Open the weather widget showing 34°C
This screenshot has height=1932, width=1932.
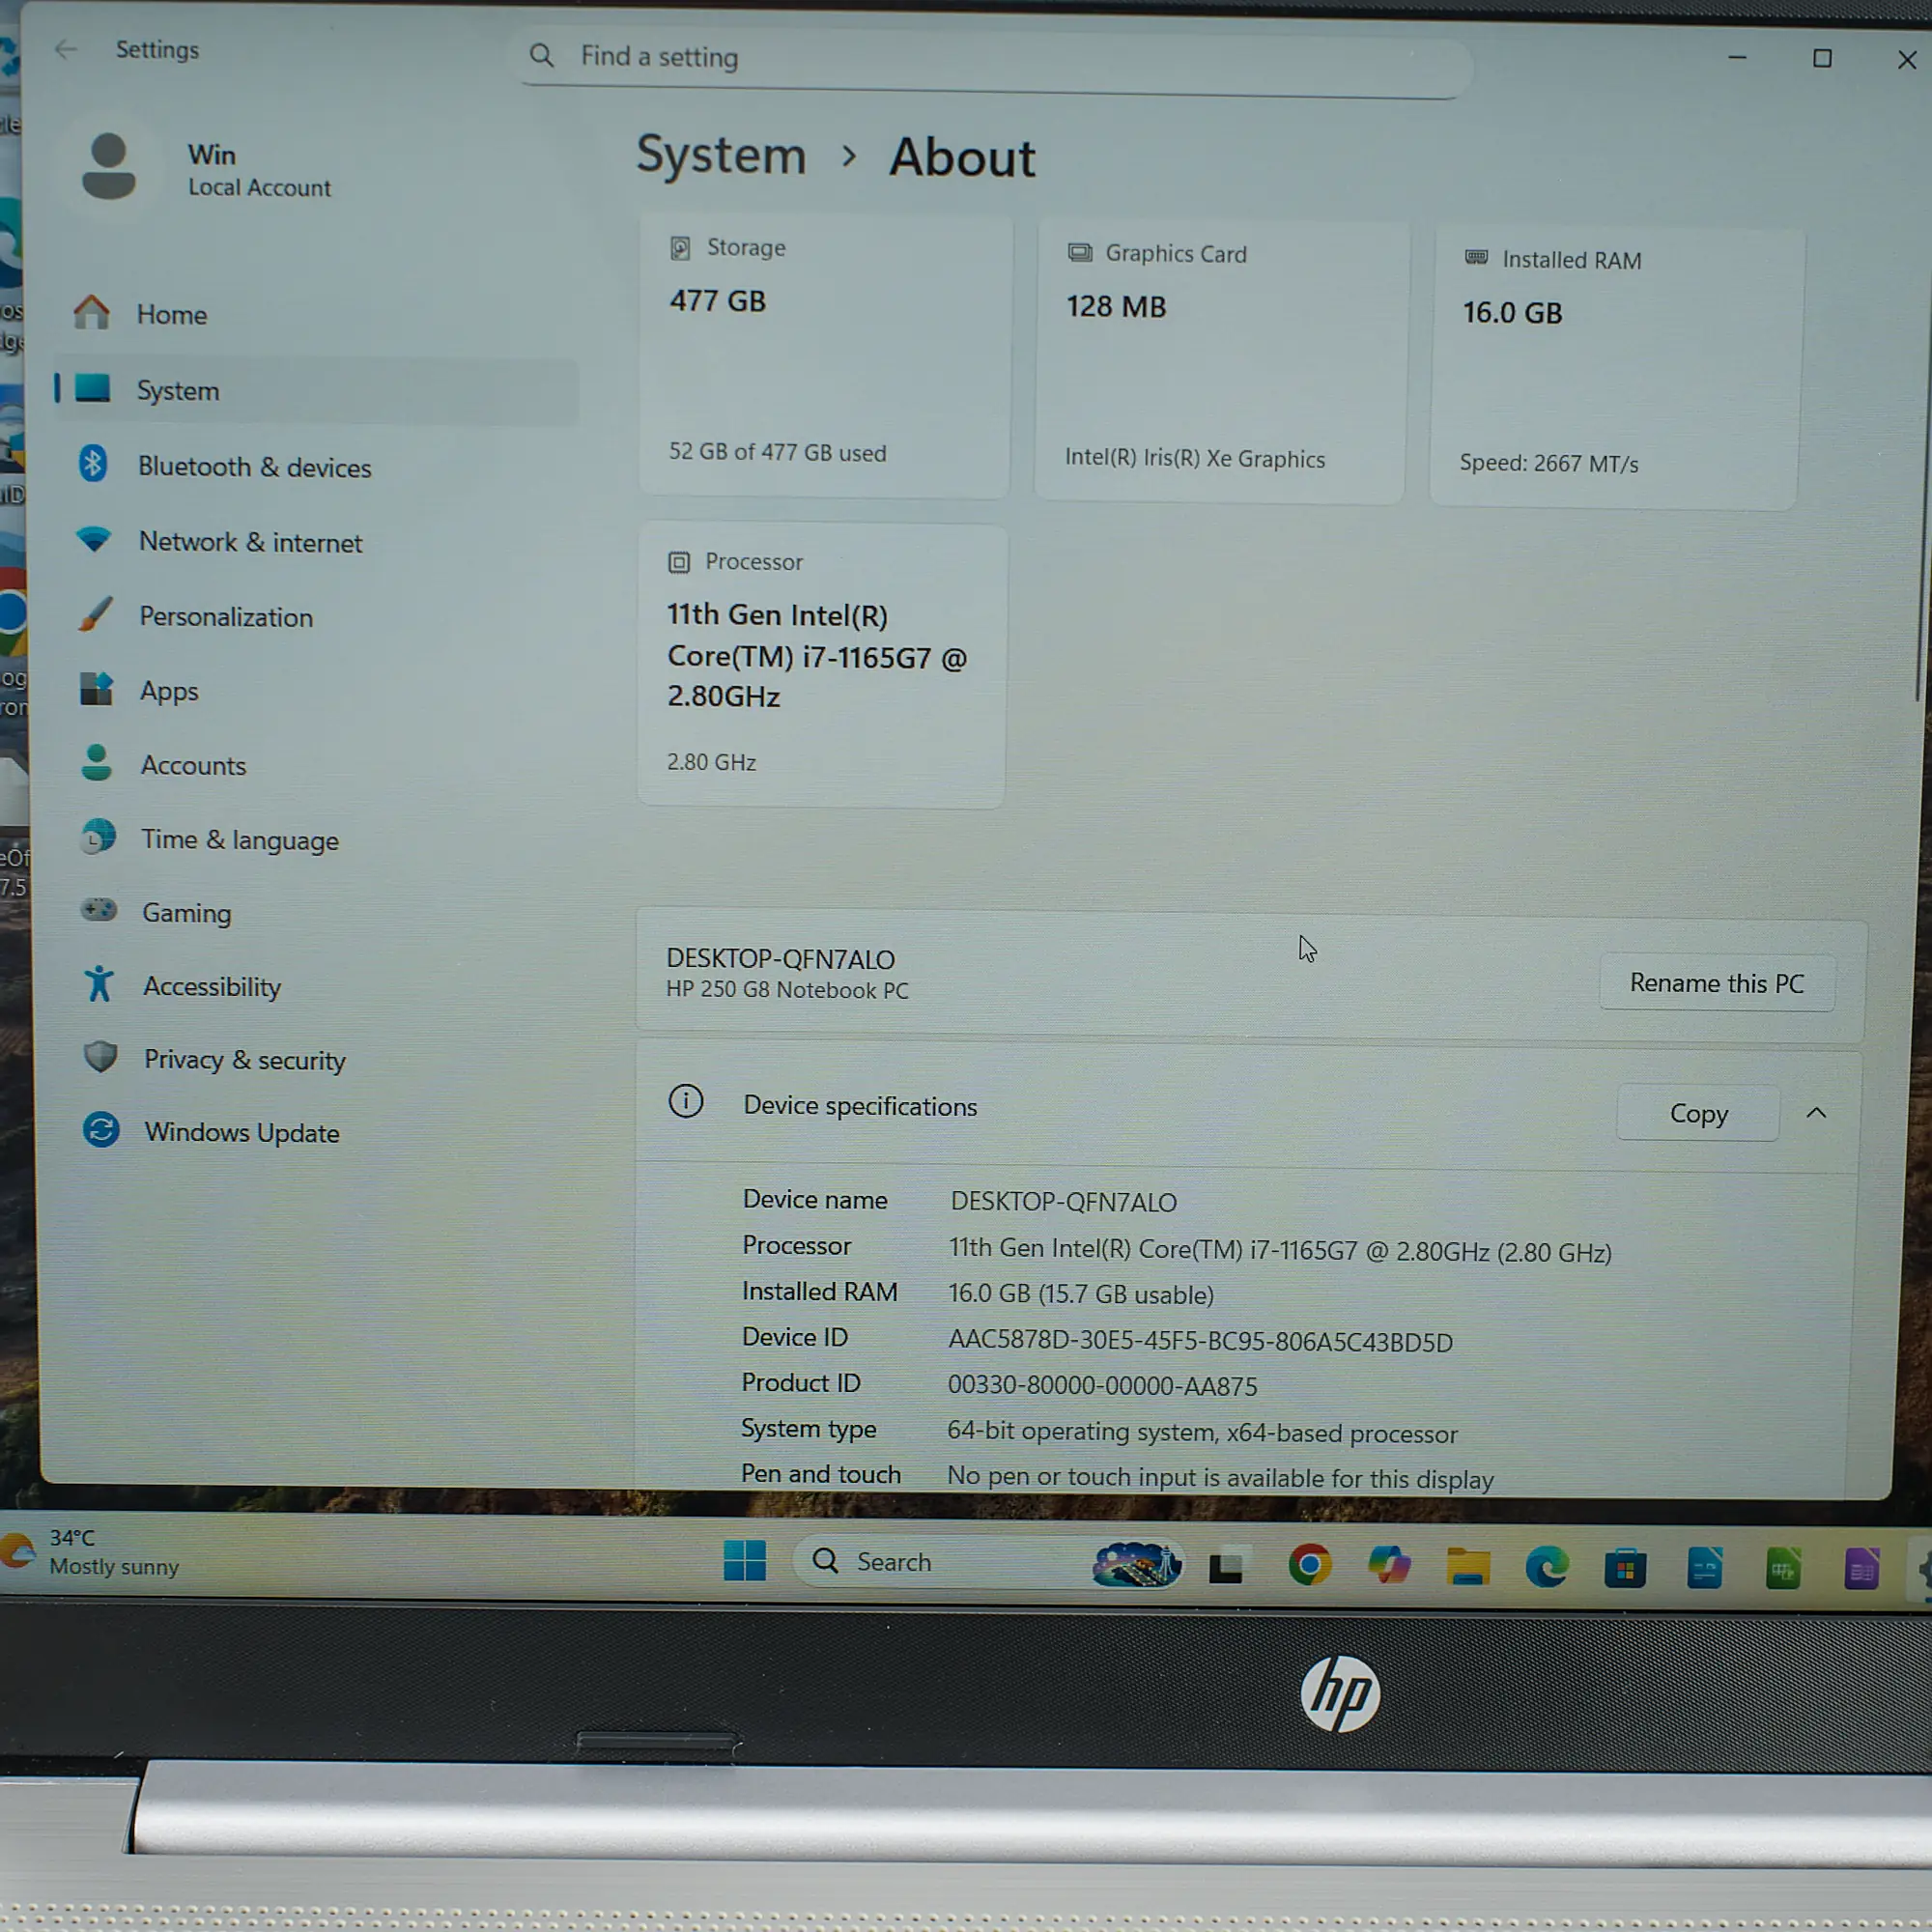[x=92, y=1553]
